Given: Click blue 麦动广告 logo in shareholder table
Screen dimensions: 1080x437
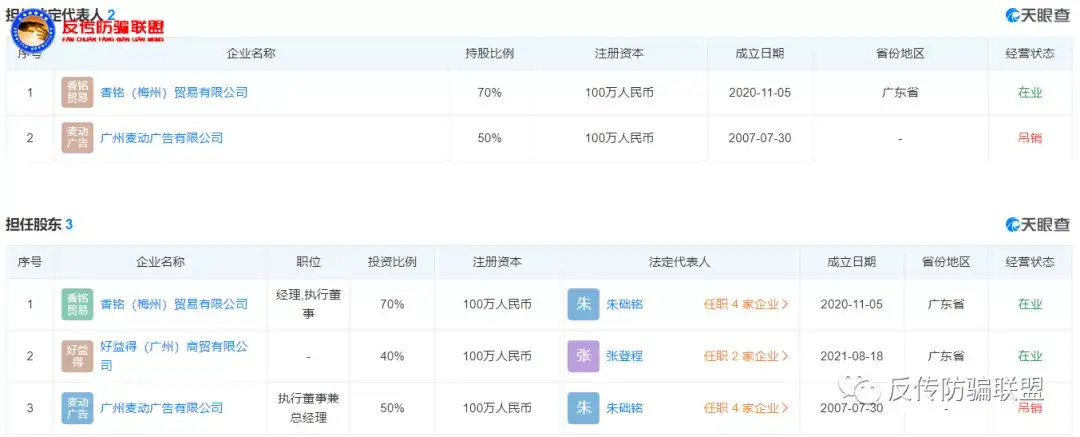Looking at the screenshot, I should click(x=77, y=408).
